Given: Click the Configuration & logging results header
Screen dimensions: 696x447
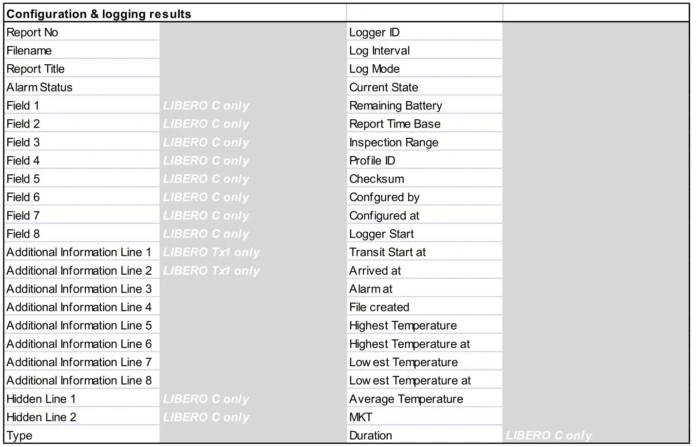Looking at the screenshot, I should [x=99, y=14].
